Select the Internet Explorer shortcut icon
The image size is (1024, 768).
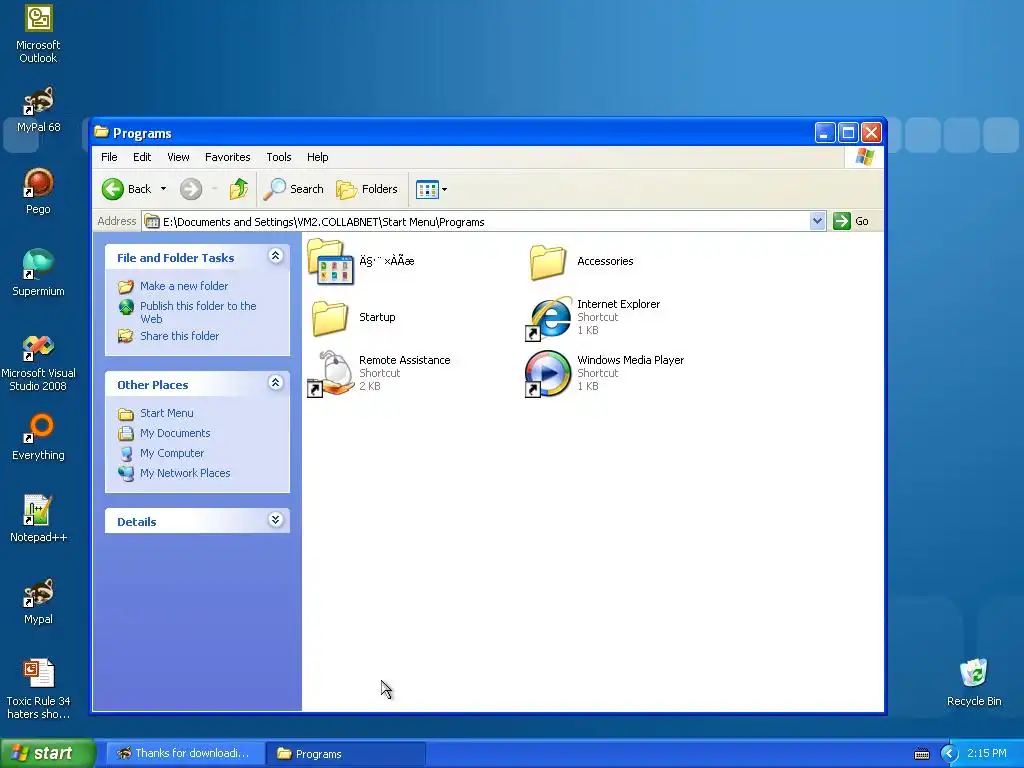(x=549, y=317)
